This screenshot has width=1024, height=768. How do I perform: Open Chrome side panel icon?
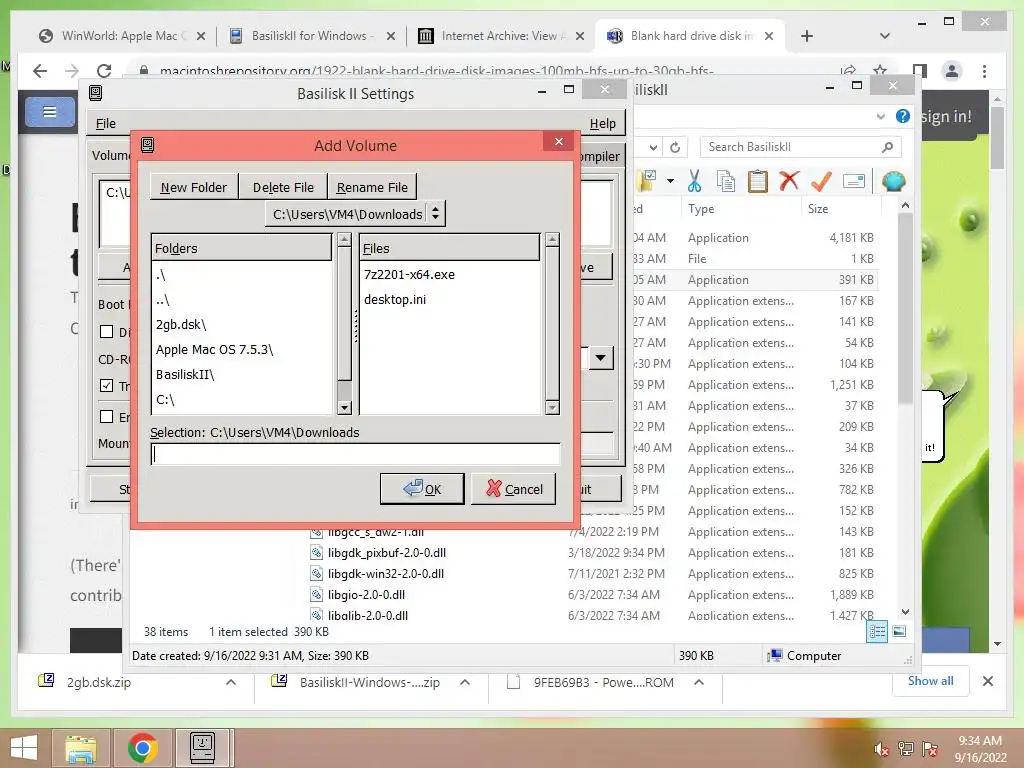point(920,71)
